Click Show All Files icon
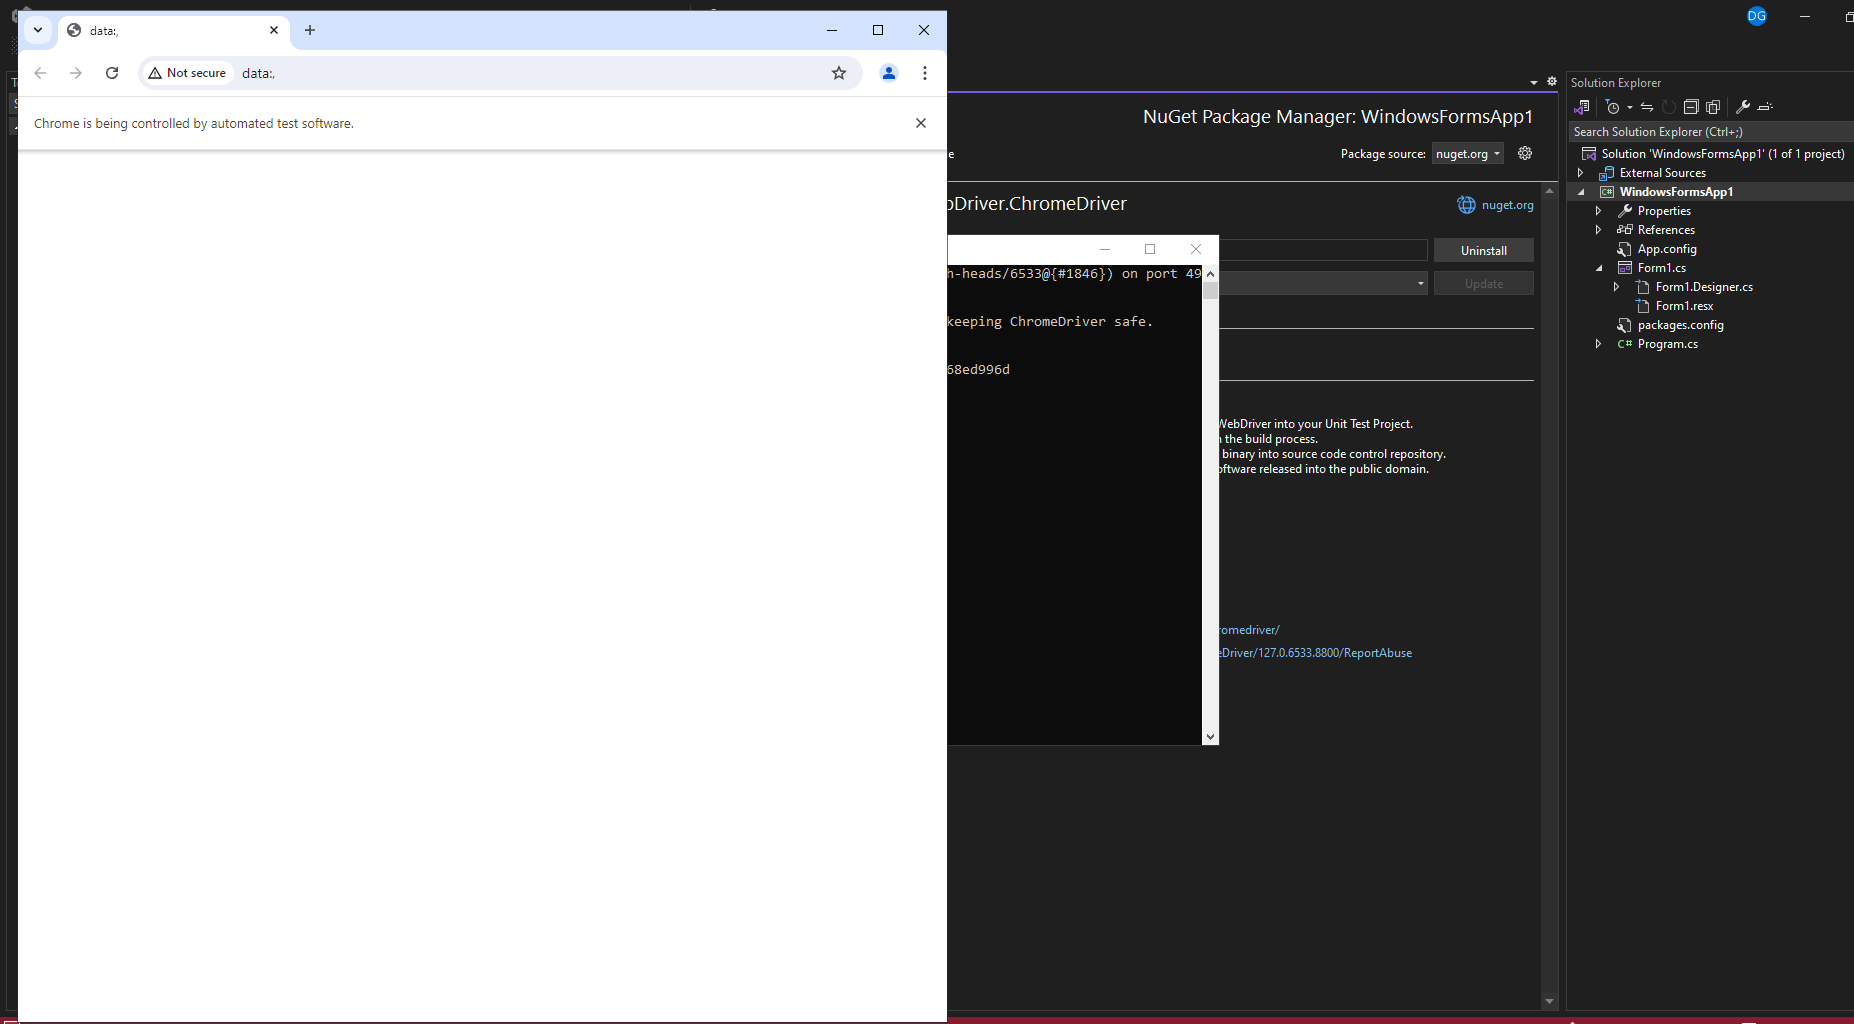Viewport: 1854px width, 1024px height. pos(1713,107)
